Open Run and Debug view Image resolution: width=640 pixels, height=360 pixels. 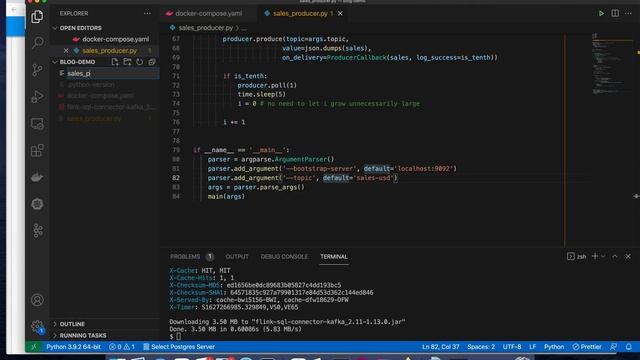coord(37,97)
